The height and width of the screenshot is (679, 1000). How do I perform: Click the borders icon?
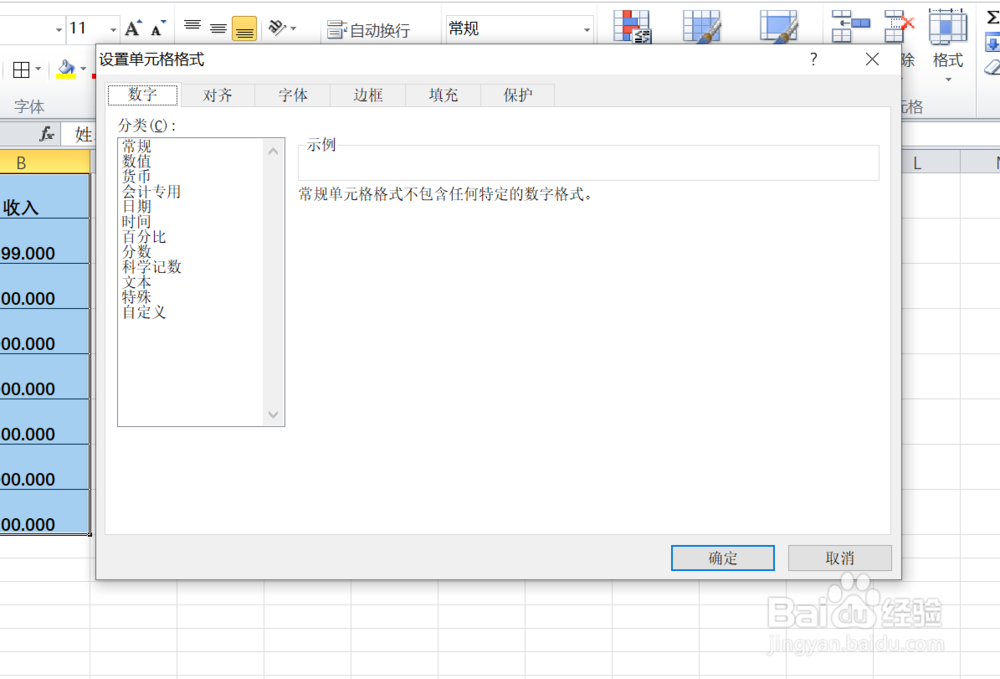pos(21,69)
